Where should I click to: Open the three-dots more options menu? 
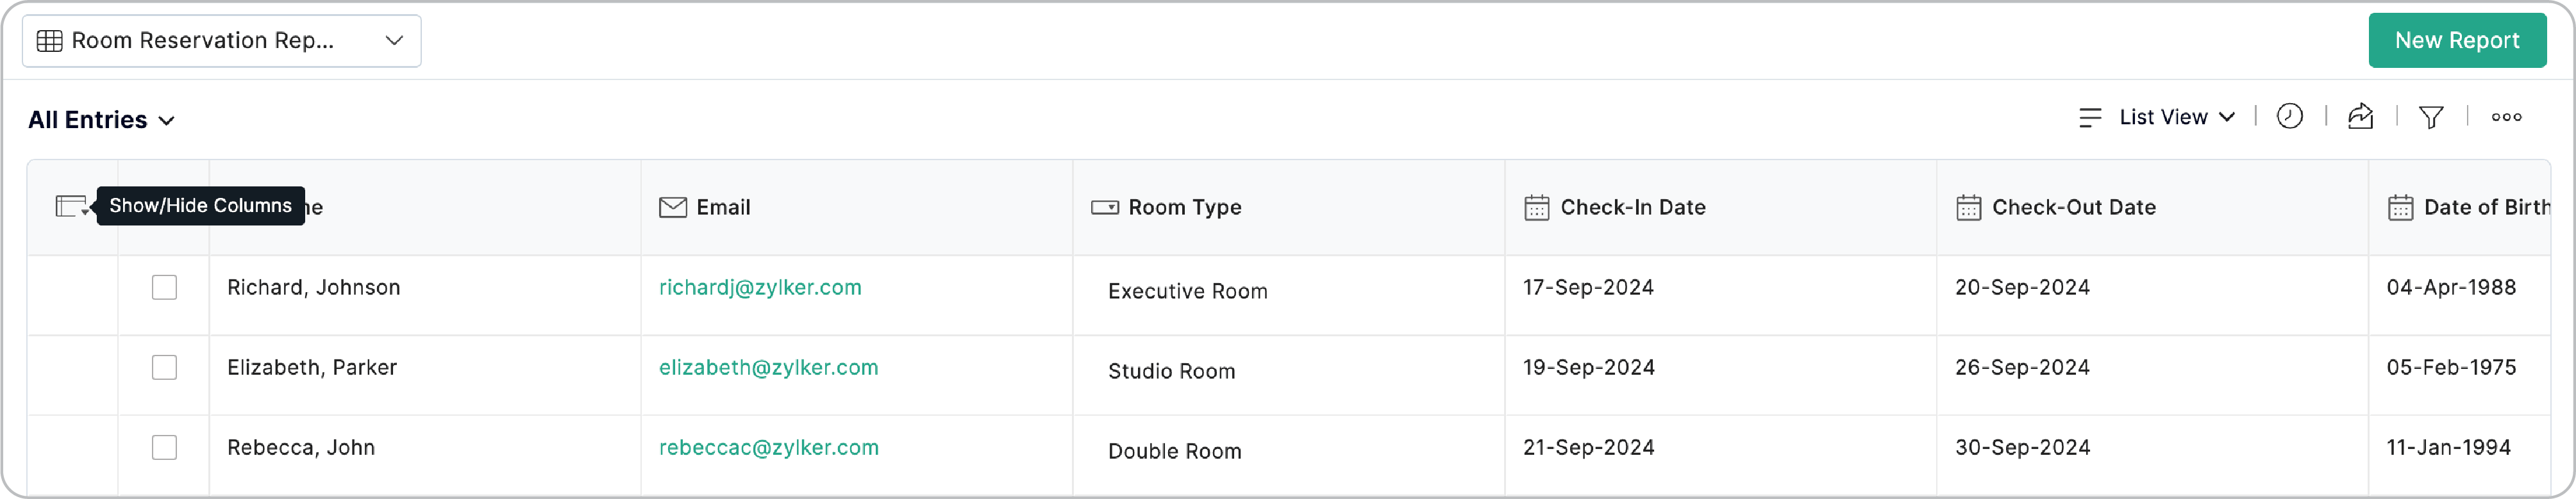(x=2506, y=117)
